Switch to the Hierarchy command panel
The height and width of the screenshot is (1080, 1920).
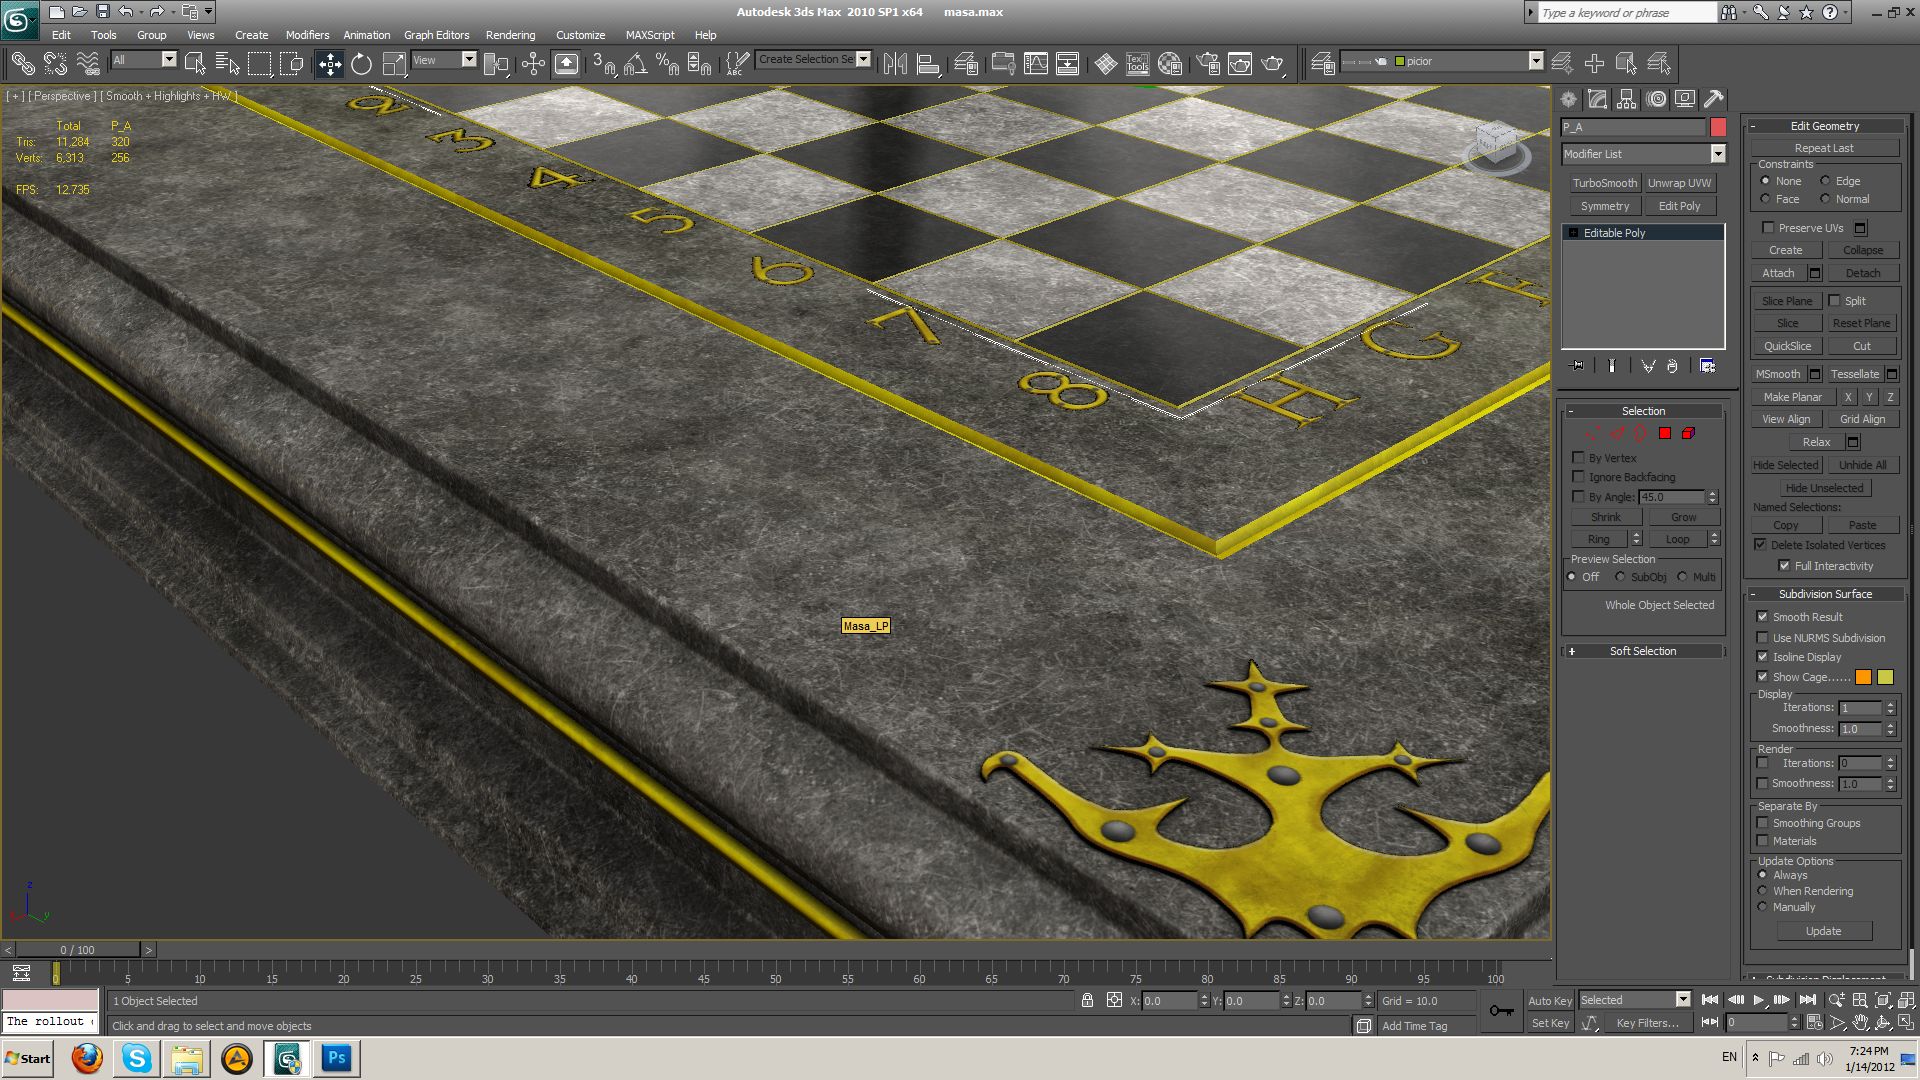(x=1627, y=99)
